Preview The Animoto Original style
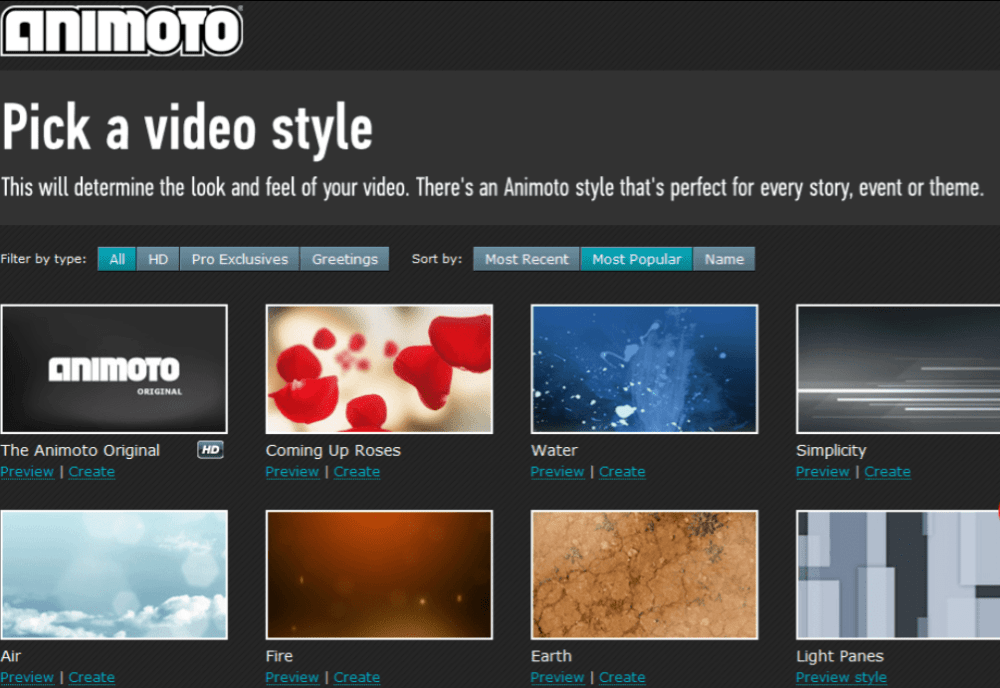Screen dimensions: 1000x688 [27, 472]
